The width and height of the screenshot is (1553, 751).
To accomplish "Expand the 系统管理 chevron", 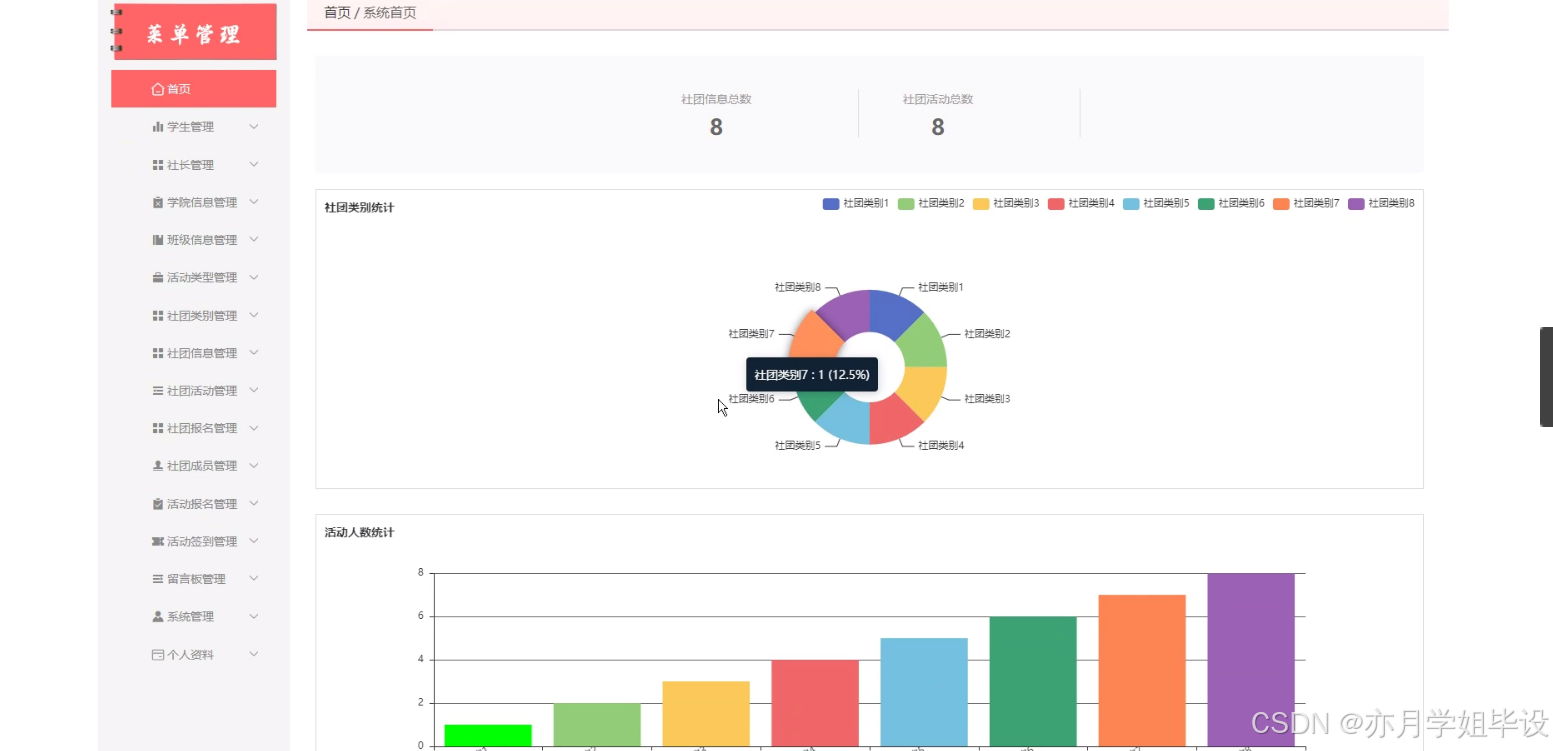I will pos(254,616).
